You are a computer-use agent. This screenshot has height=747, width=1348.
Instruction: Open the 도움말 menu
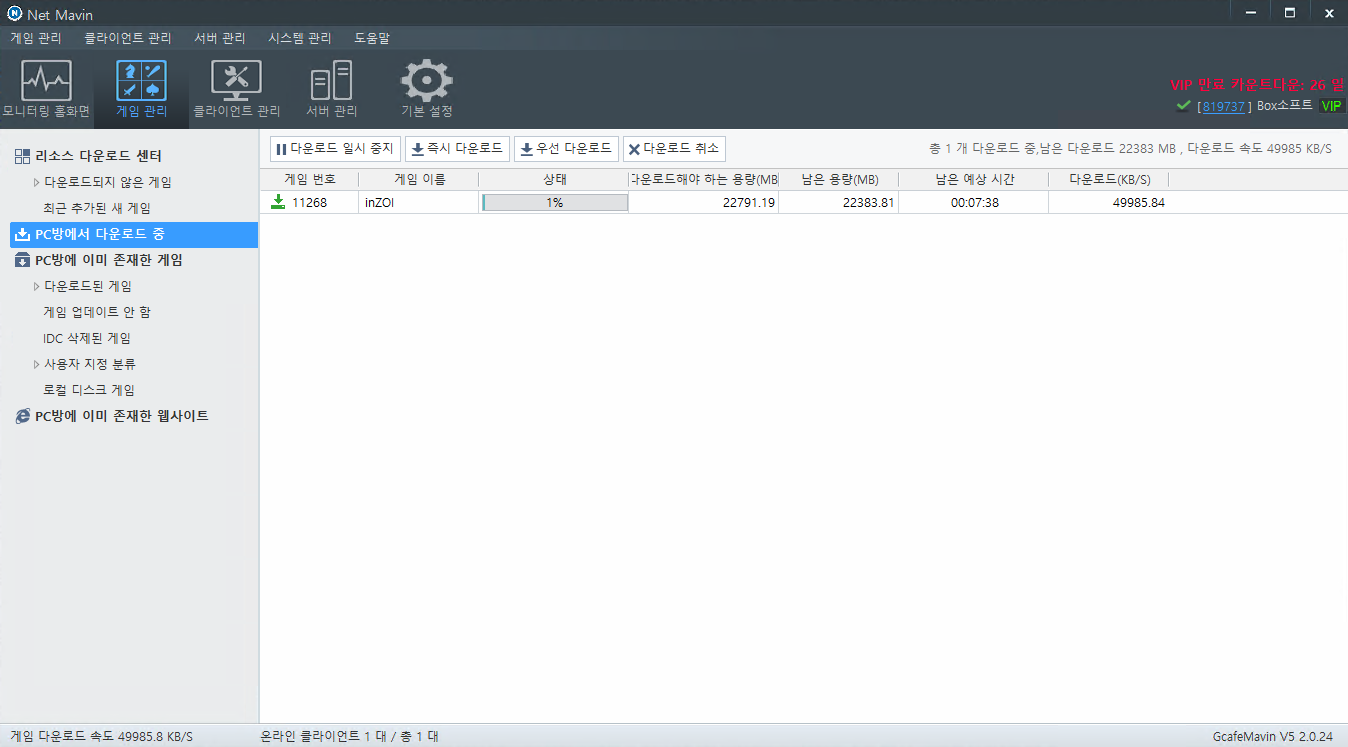click(x=372, y=38)
